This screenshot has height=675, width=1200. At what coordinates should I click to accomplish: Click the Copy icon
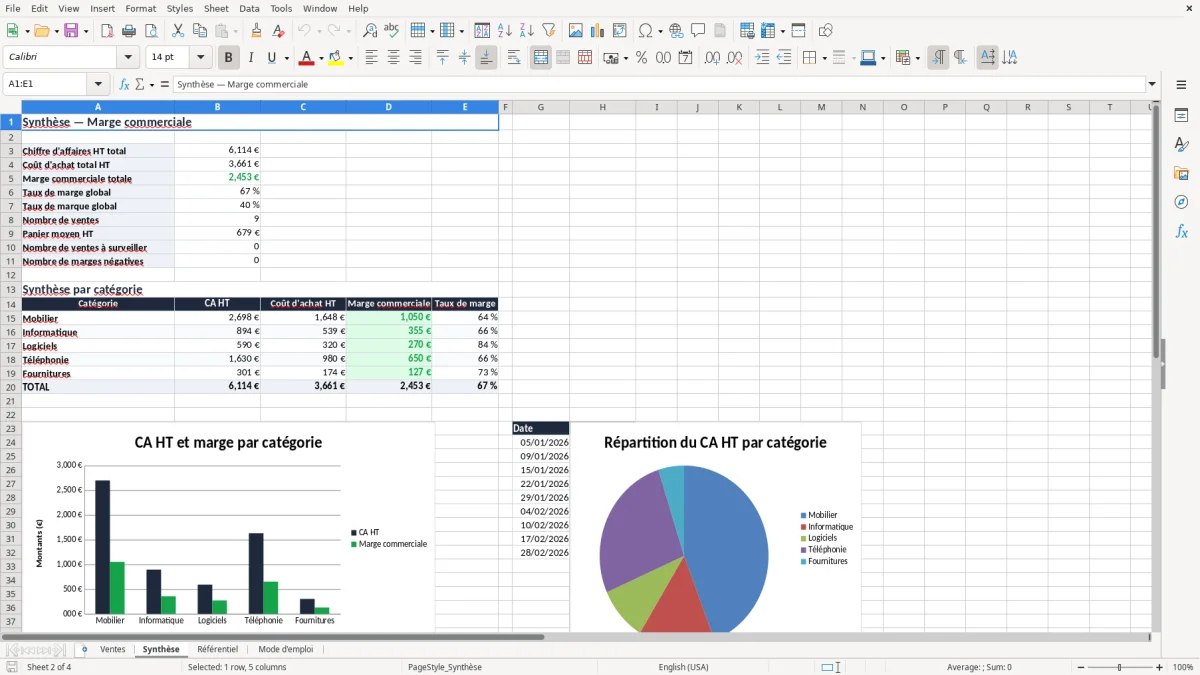[x=198, y=31]
